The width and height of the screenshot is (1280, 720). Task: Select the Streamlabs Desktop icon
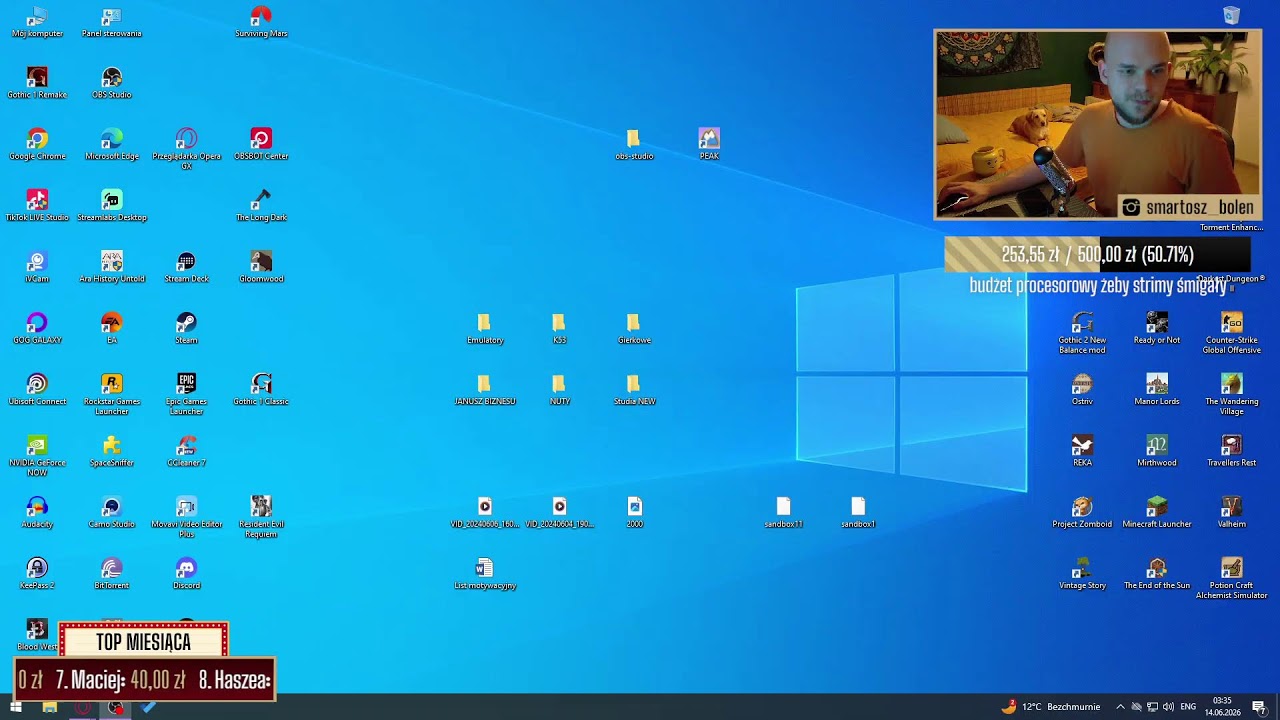click(x=112, y=205)
